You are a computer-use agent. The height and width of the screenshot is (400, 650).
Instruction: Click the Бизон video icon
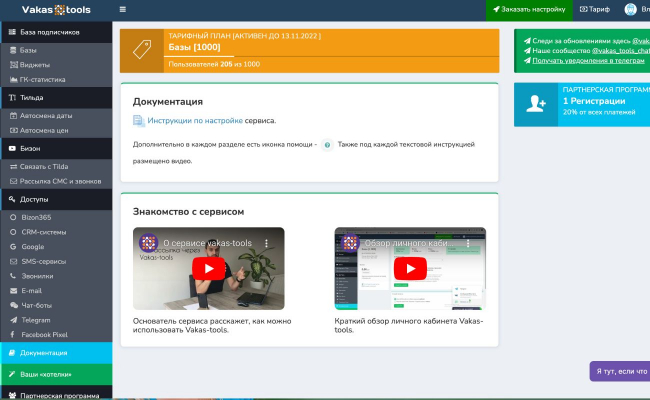(12, 148)
